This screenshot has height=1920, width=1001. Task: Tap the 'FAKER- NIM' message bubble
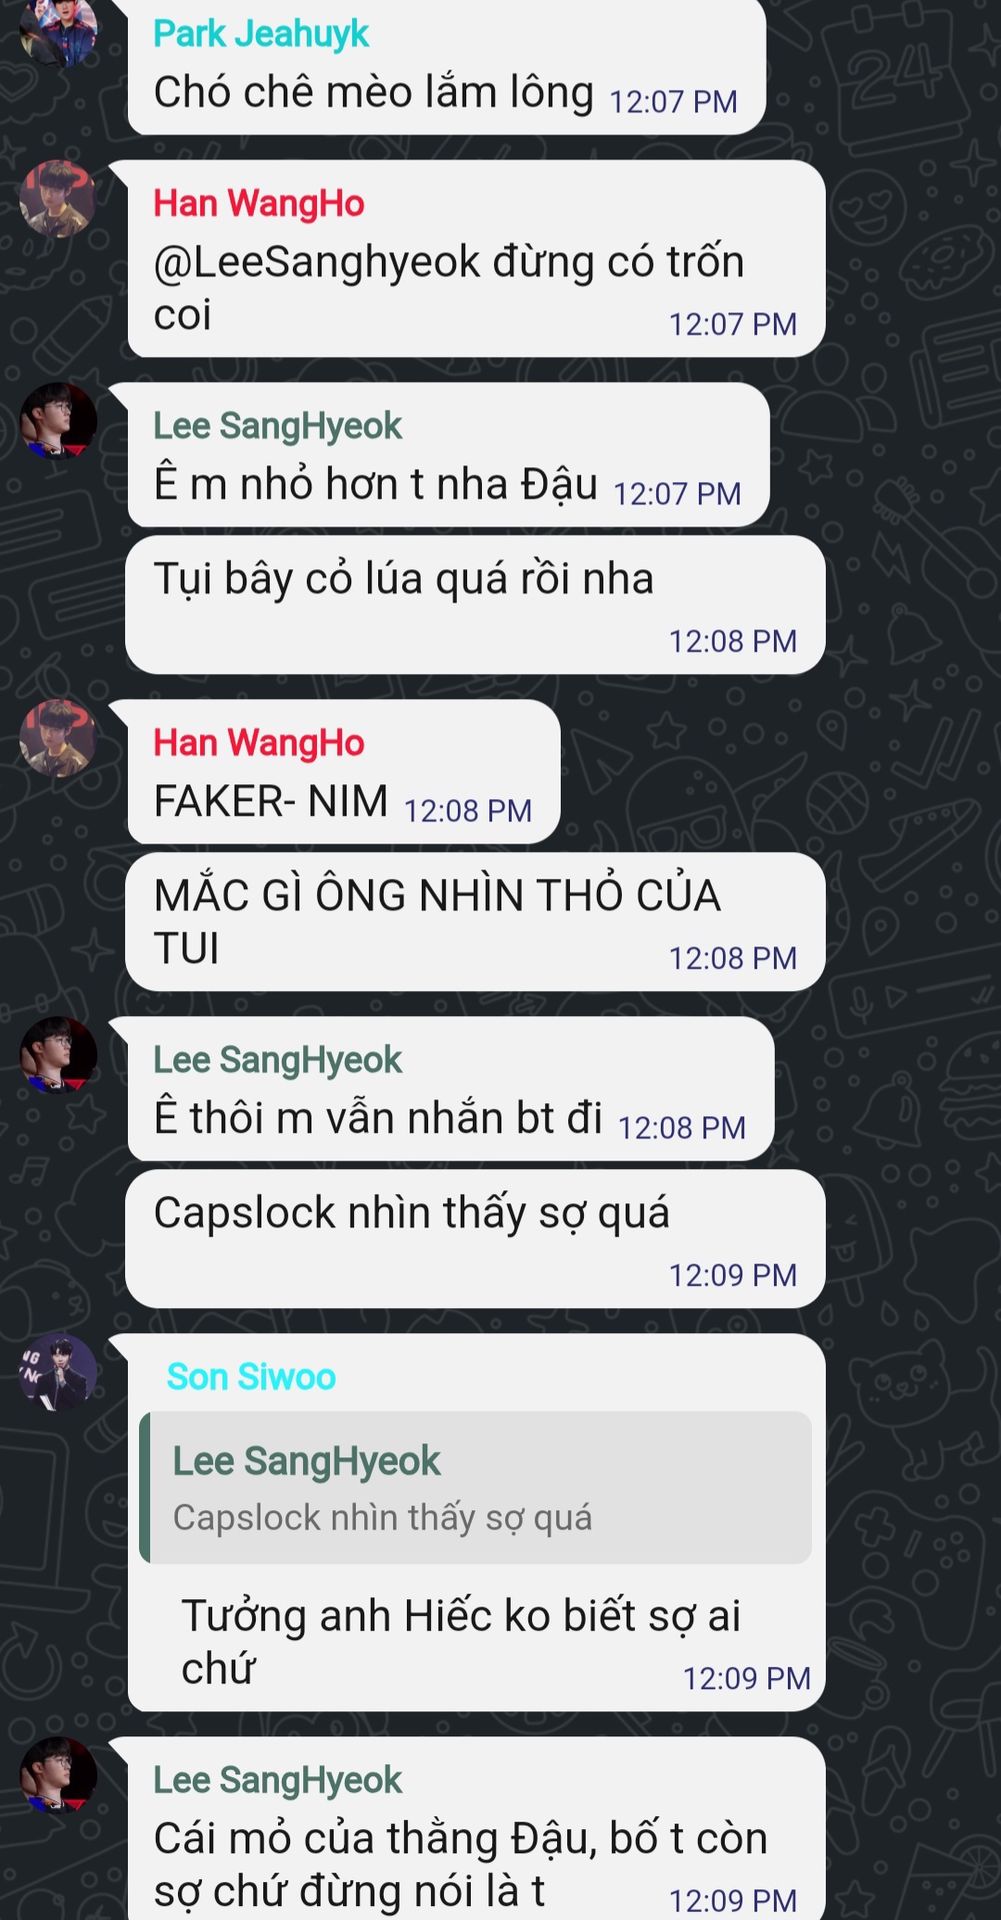pyautogui.click(x=344, y=772)
